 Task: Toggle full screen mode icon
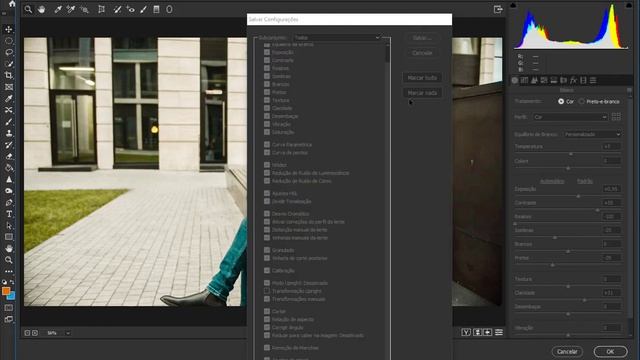tap(498, 9)
